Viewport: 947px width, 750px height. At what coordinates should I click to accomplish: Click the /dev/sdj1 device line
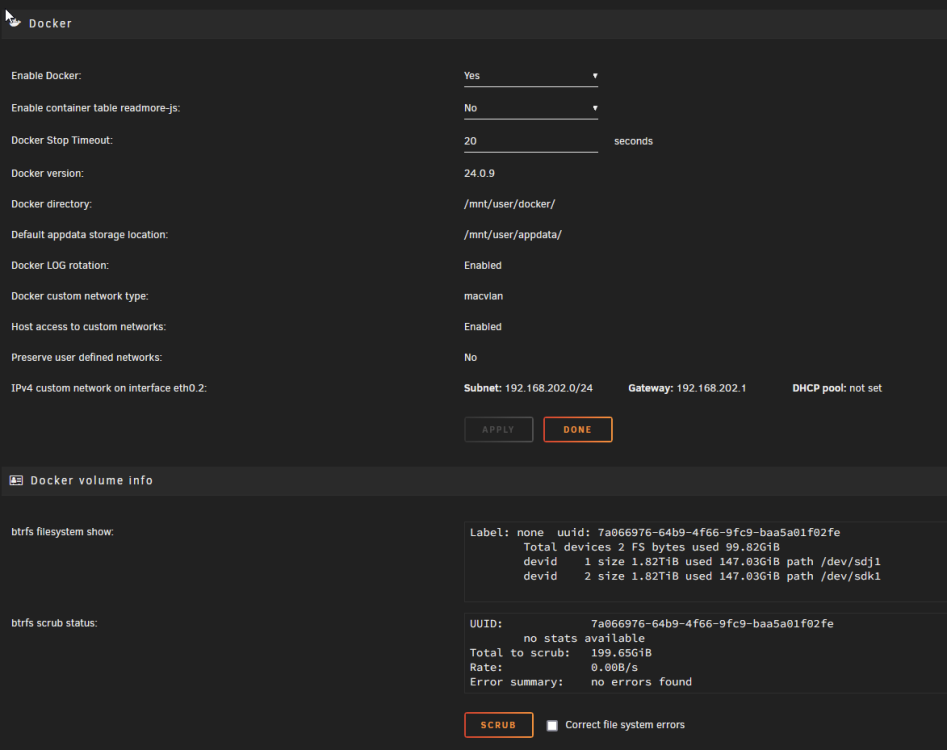(x=702, y=562)
